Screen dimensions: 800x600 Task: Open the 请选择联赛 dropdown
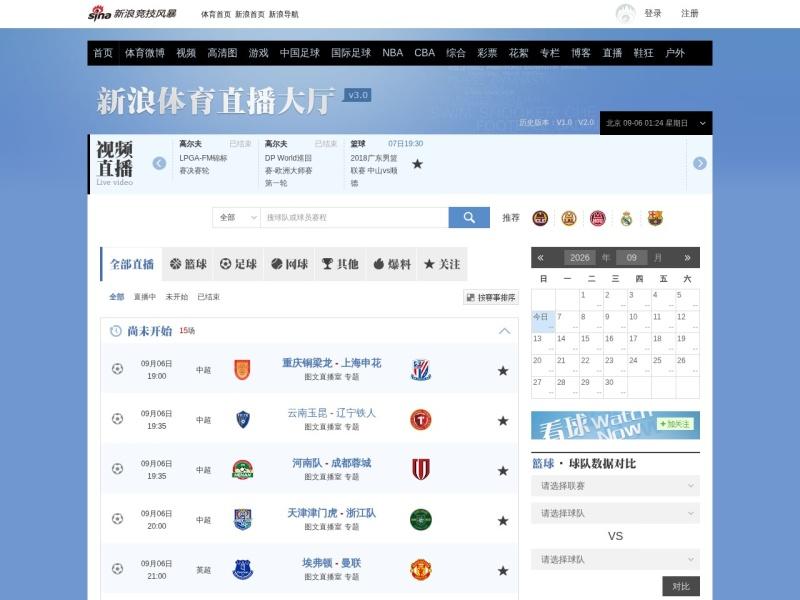pyautogui.click(x=615, y=486)
